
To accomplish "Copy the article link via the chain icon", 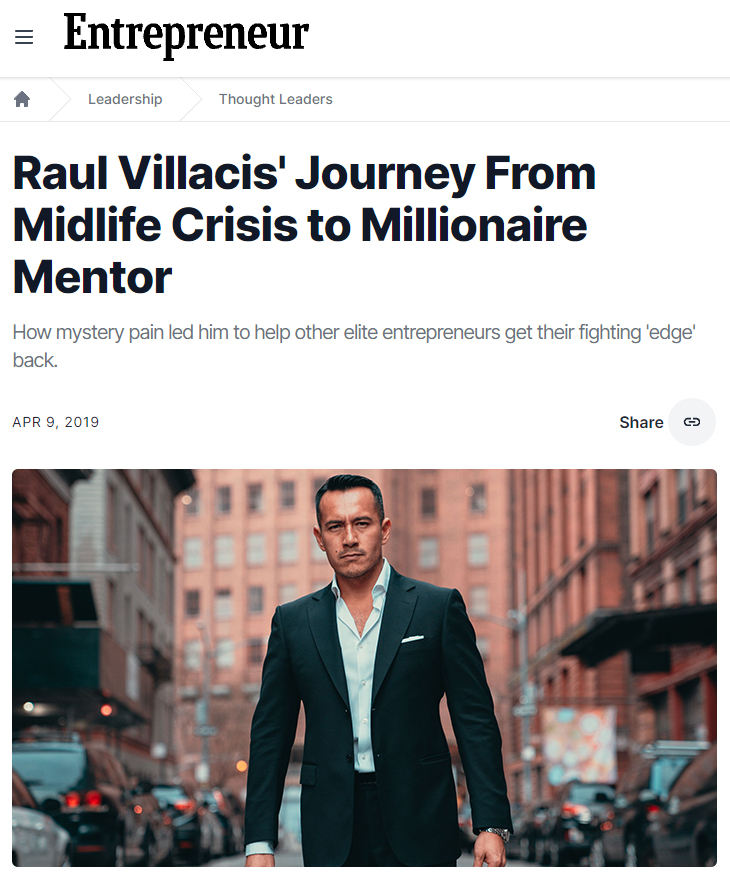I will point(692,422).
